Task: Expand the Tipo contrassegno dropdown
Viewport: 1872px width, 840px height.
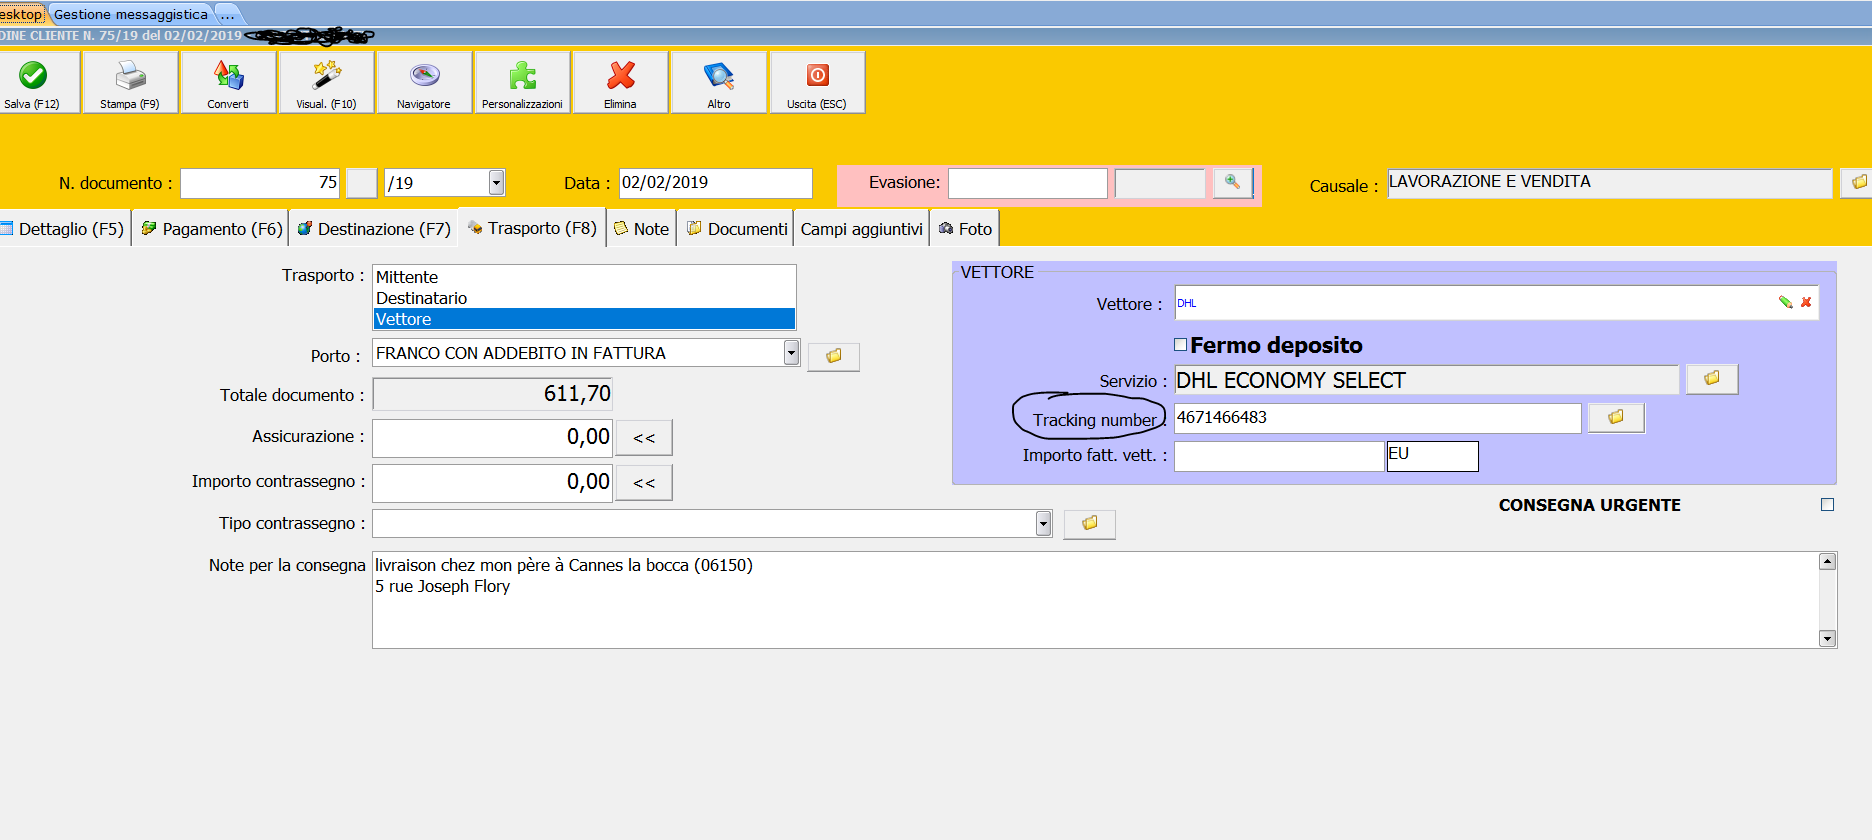Action: tap(1044, 523)
